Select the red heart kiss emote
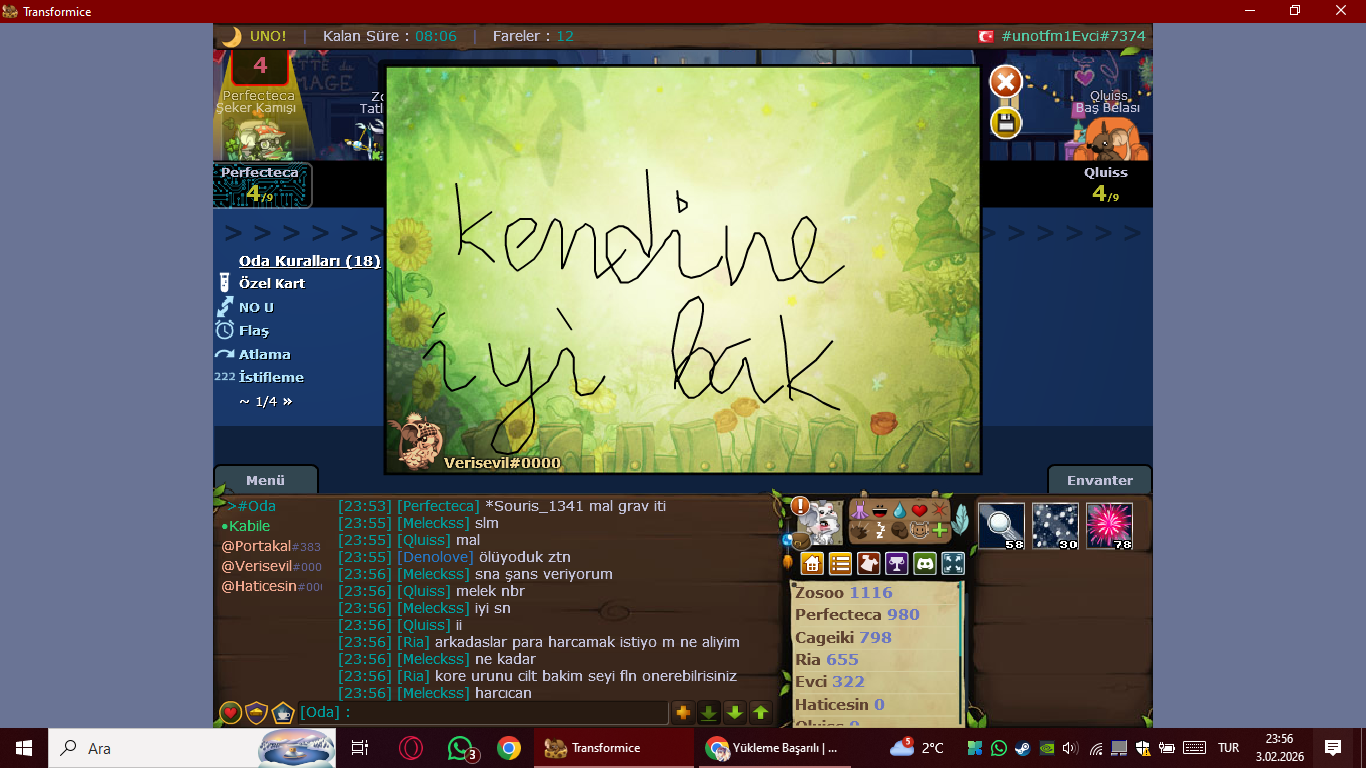 click(919, 510)
